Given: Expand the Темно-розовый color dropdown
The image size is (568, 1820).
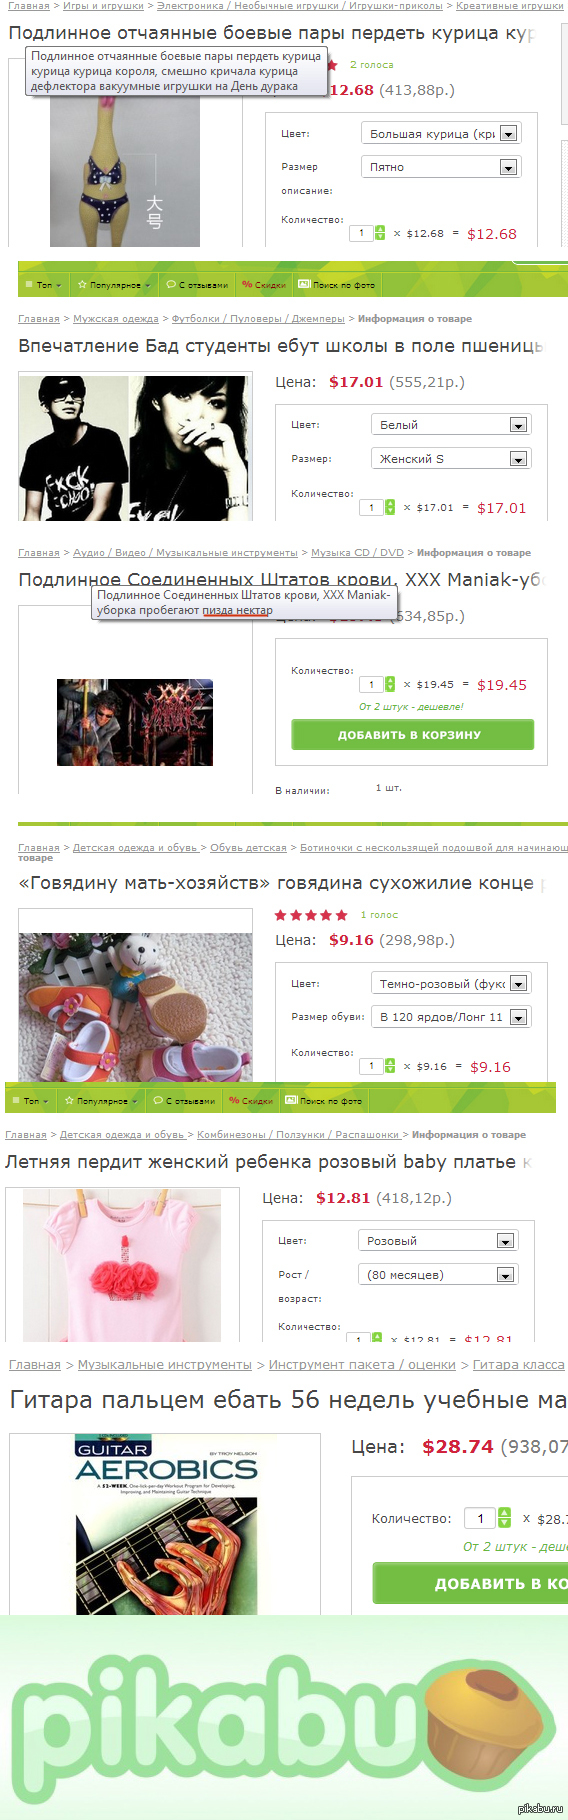Looking at the screenshot, I should [450, 984].
